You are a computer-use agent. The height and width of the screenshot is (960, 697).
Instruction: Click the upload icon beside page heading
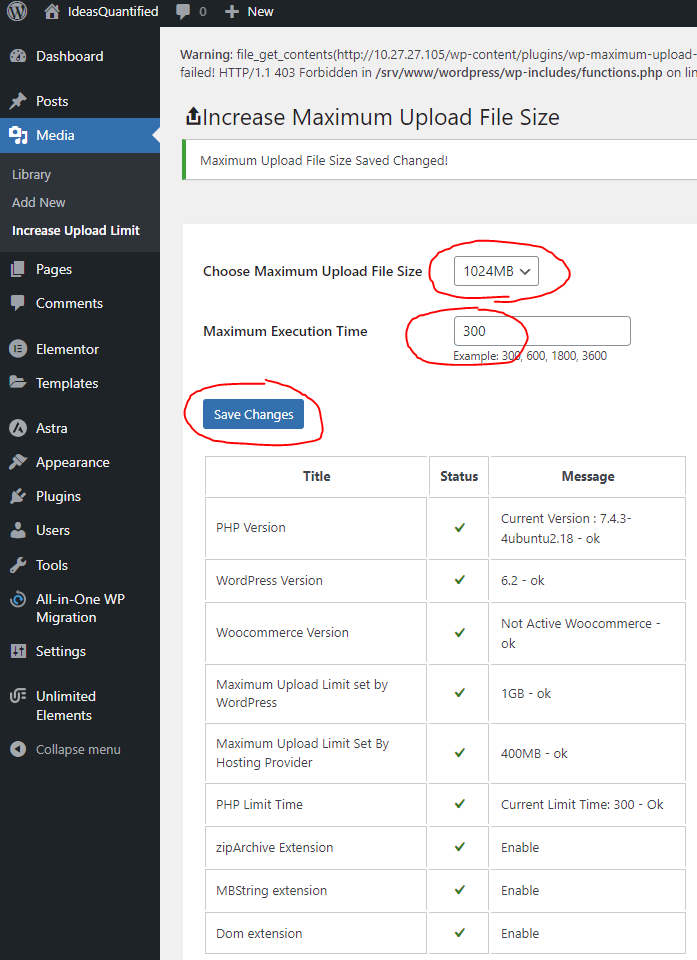(194, 116)
